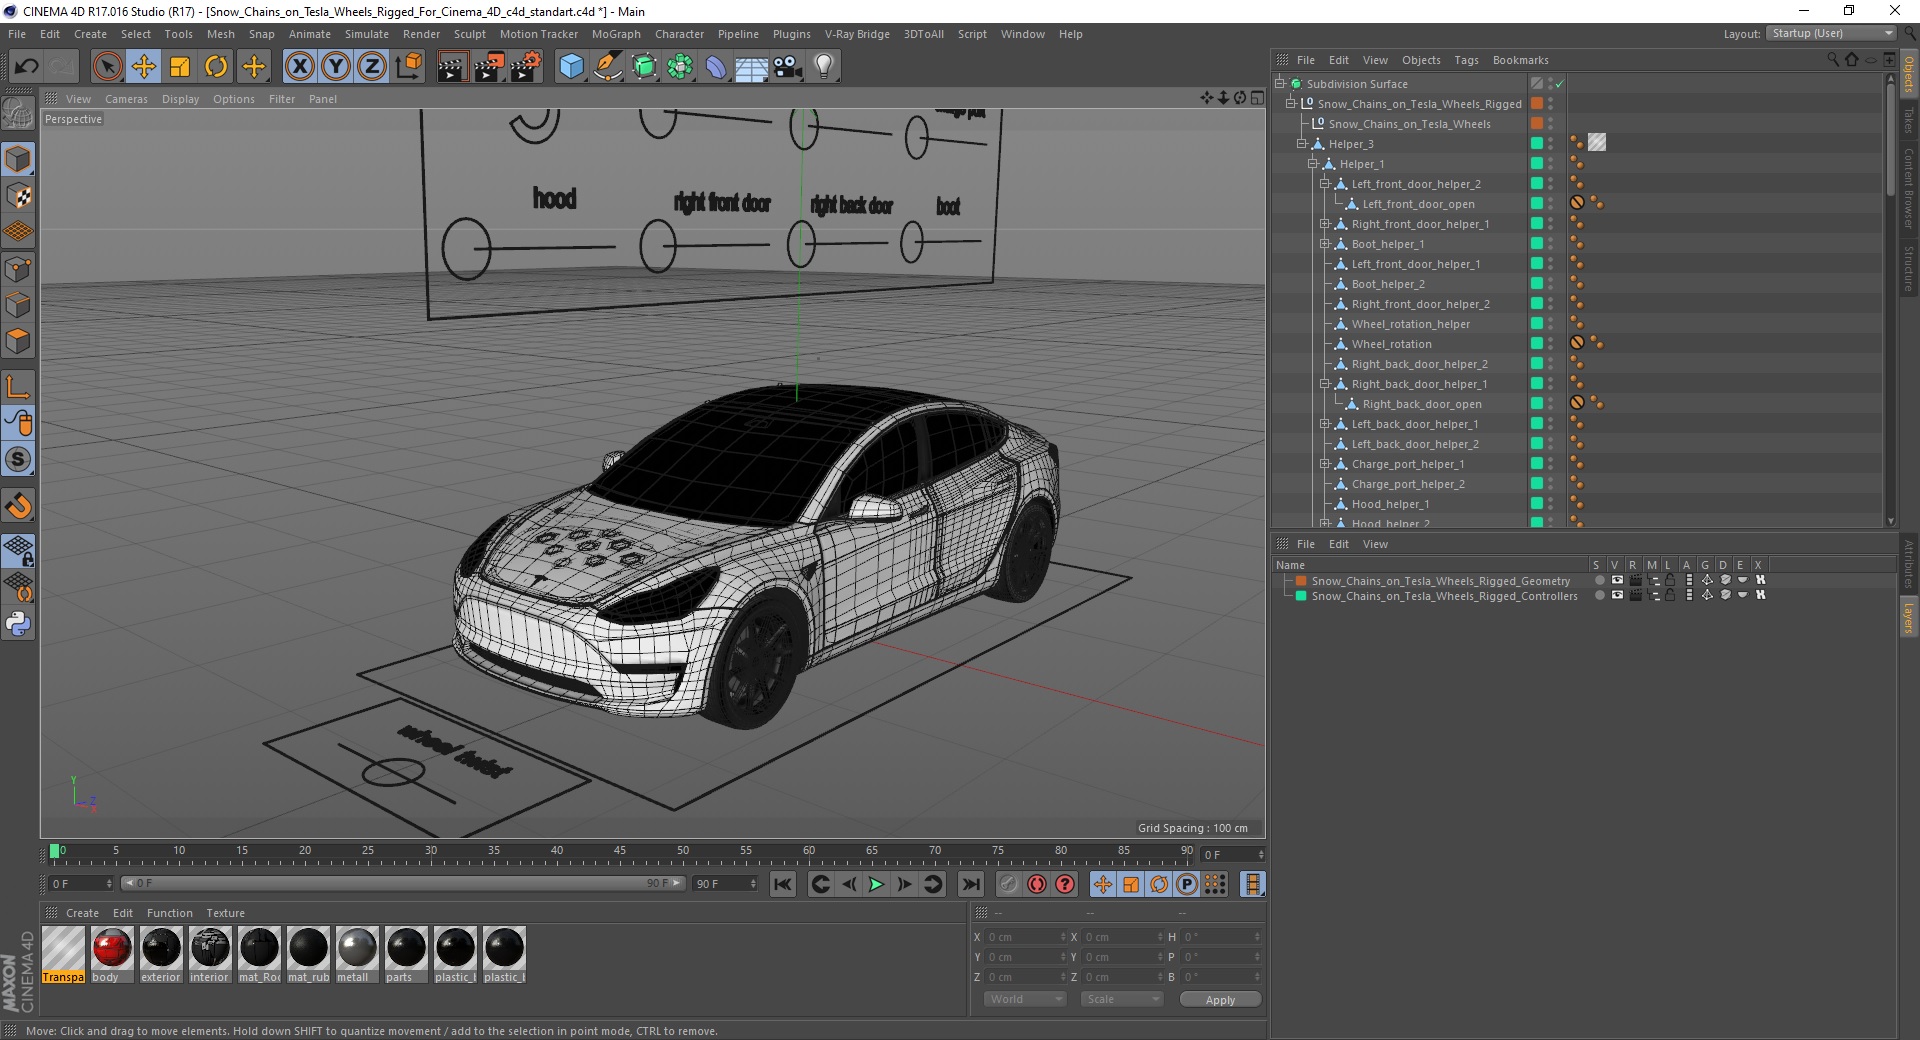Click the coordinate system icon
The height and width of the screenshot is (1040, 1920).
[408, 67]
